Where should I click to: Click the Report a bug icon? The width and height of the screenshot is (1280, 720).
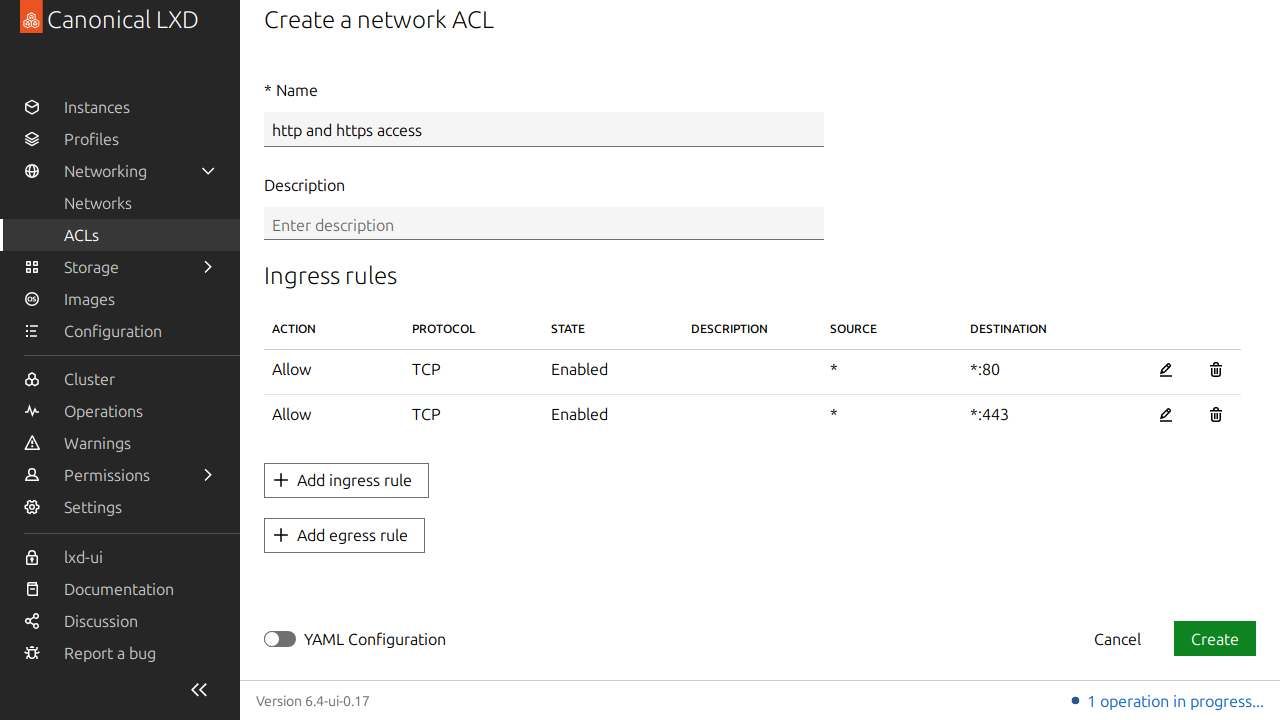[x=32, y=653]
